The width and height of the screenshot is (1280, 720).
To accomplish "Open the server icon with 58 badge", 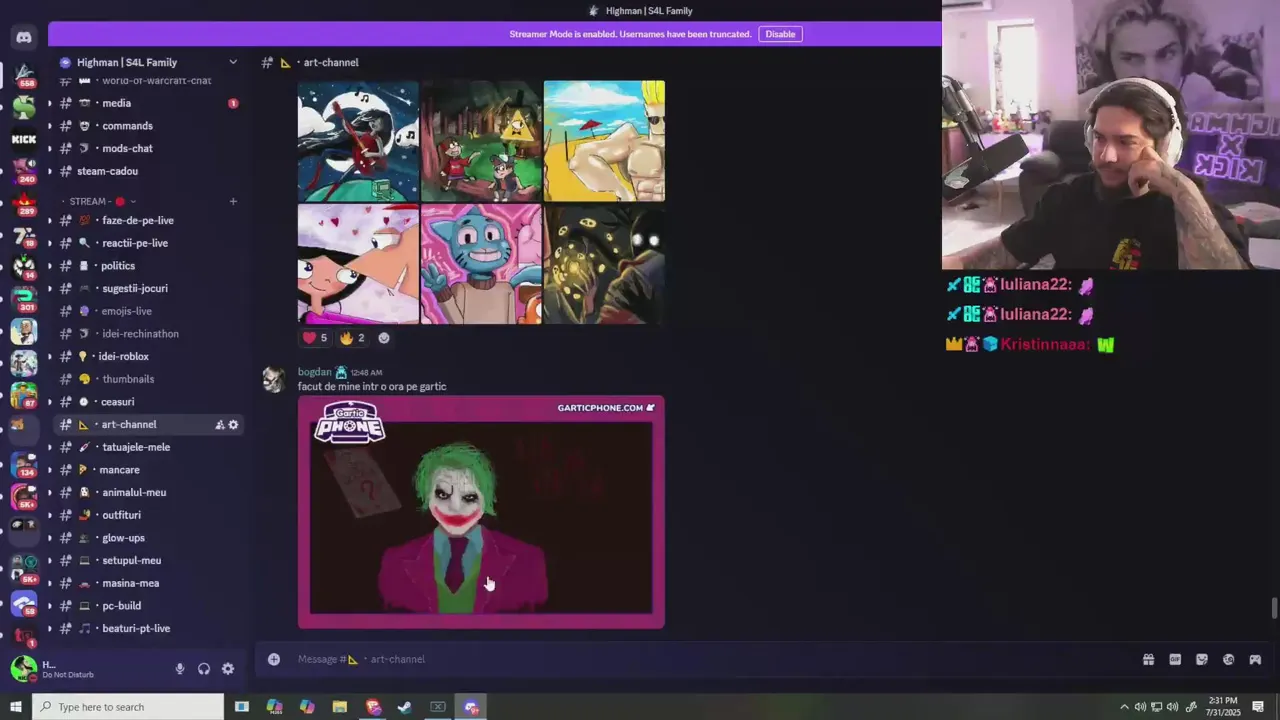I will [23, 603].
